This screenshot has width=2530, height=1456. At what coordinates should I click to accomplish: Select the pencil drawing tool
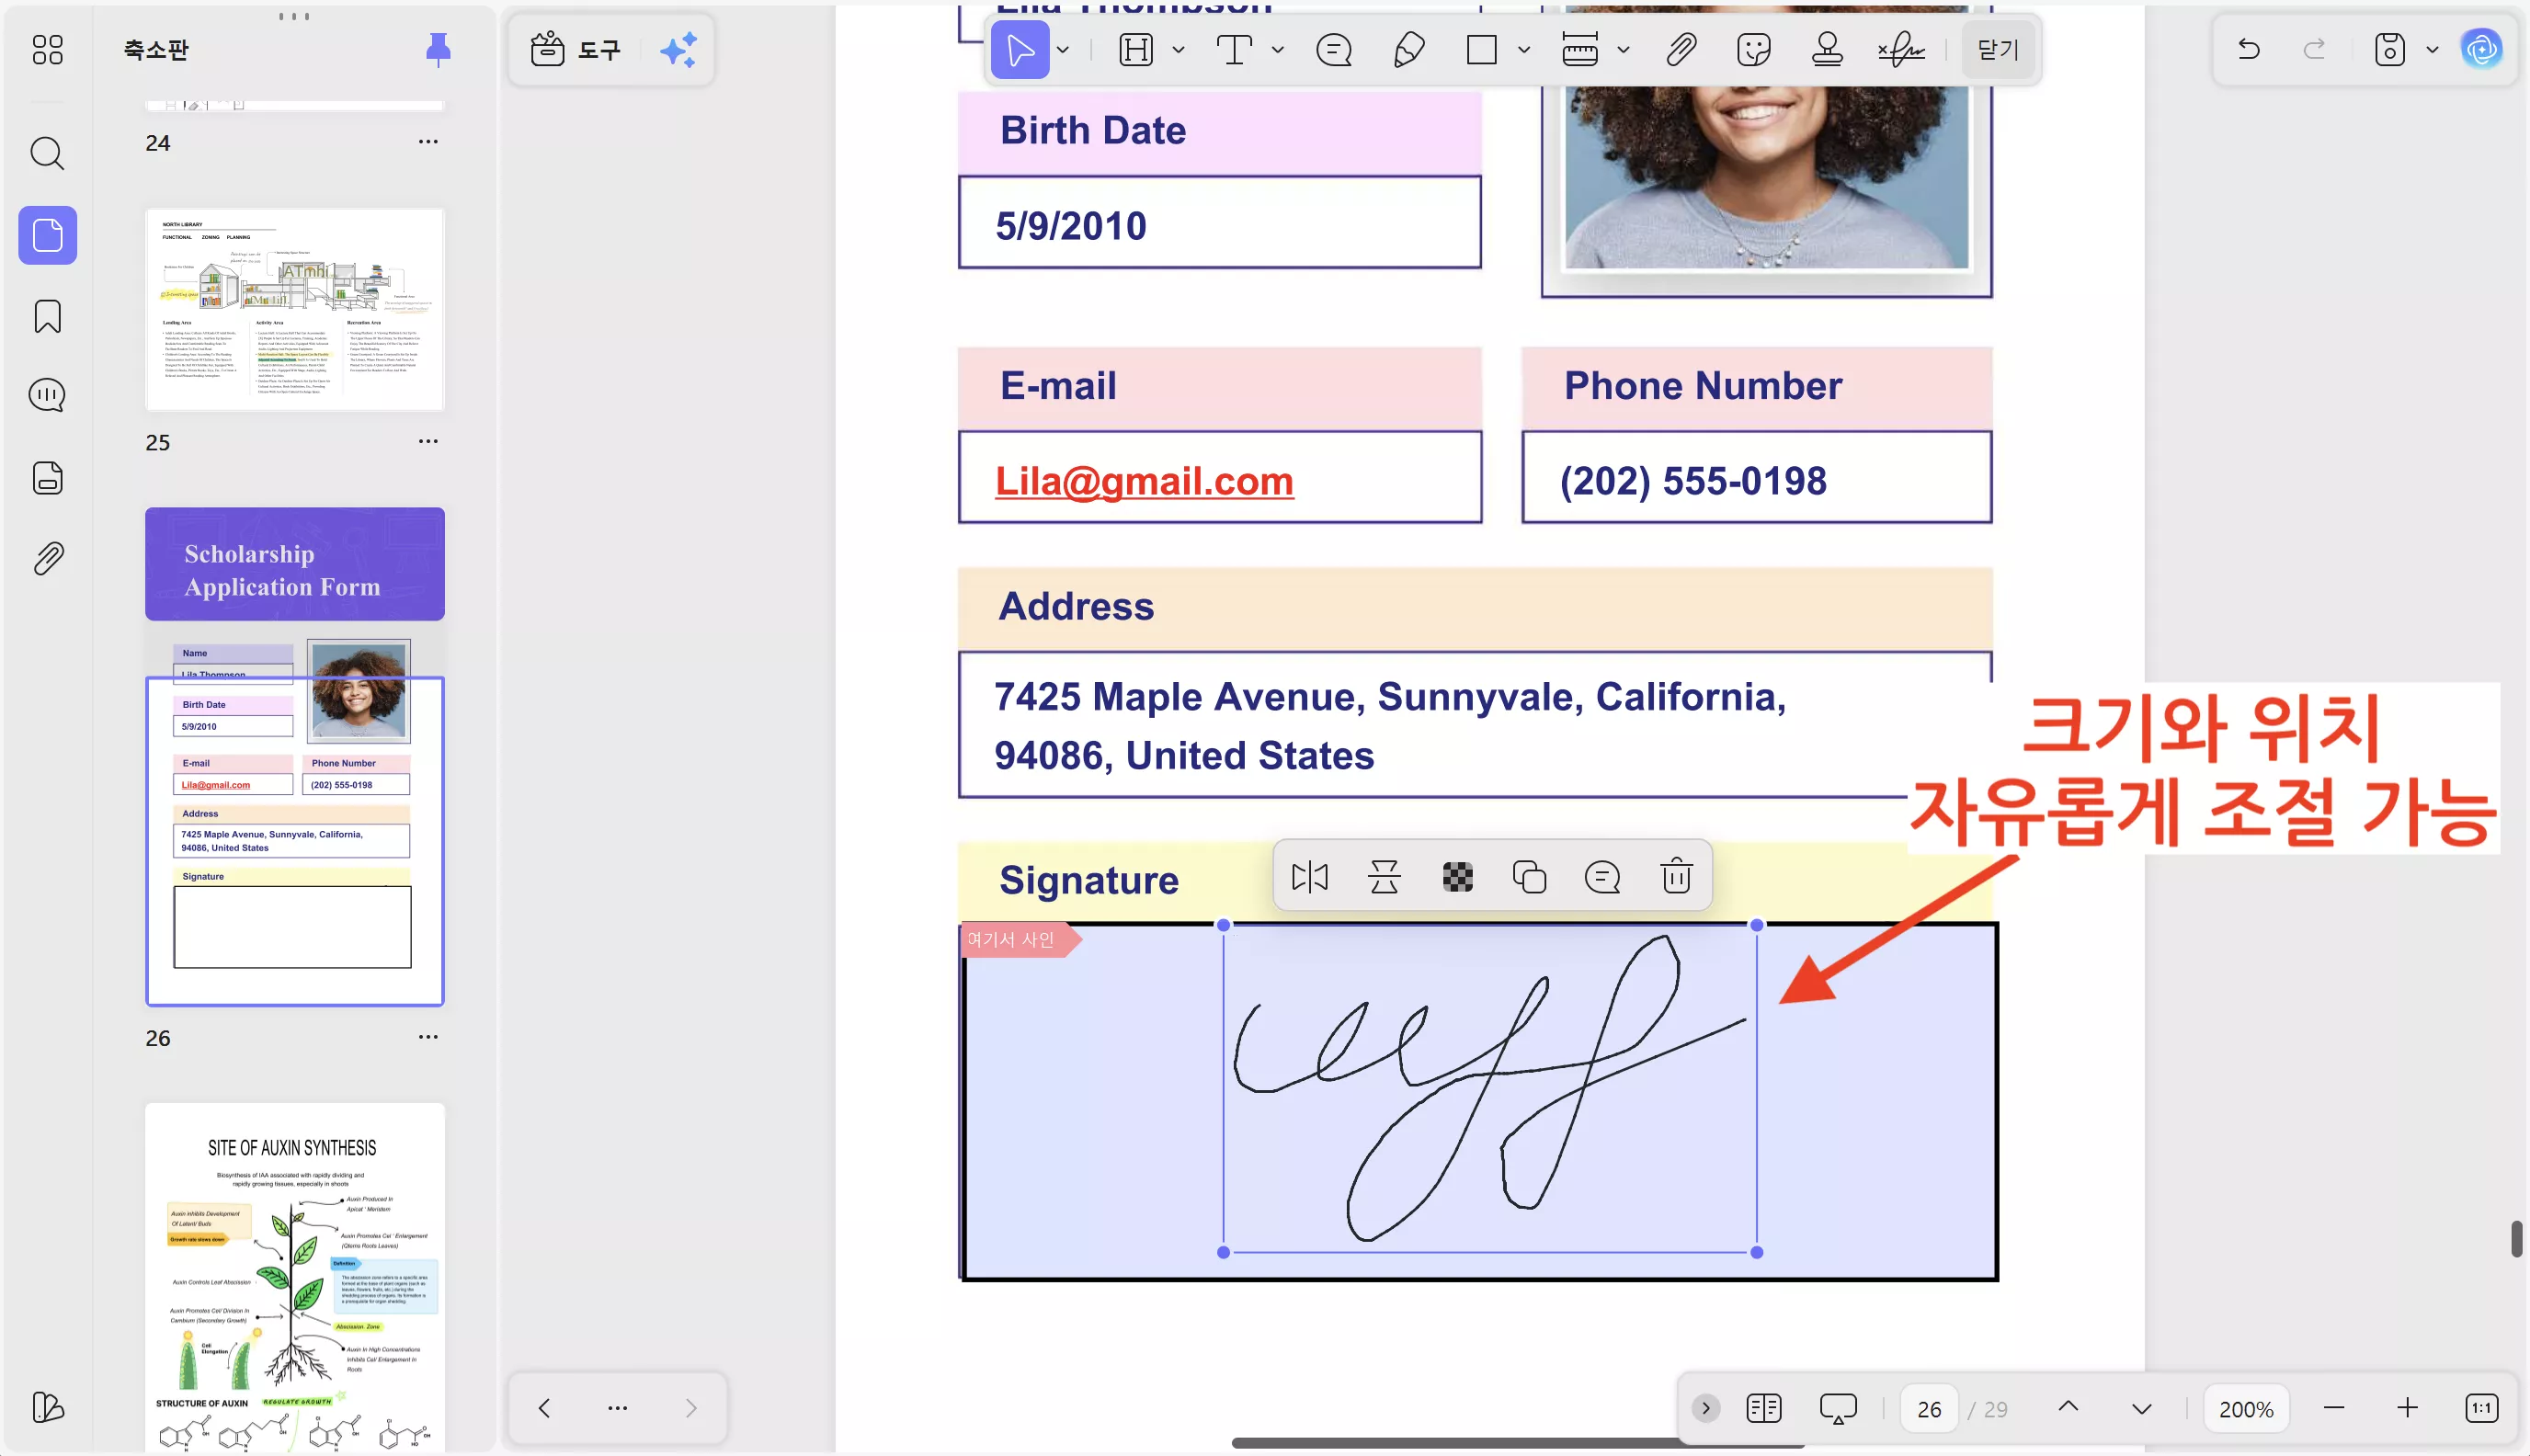[1408, 49]
